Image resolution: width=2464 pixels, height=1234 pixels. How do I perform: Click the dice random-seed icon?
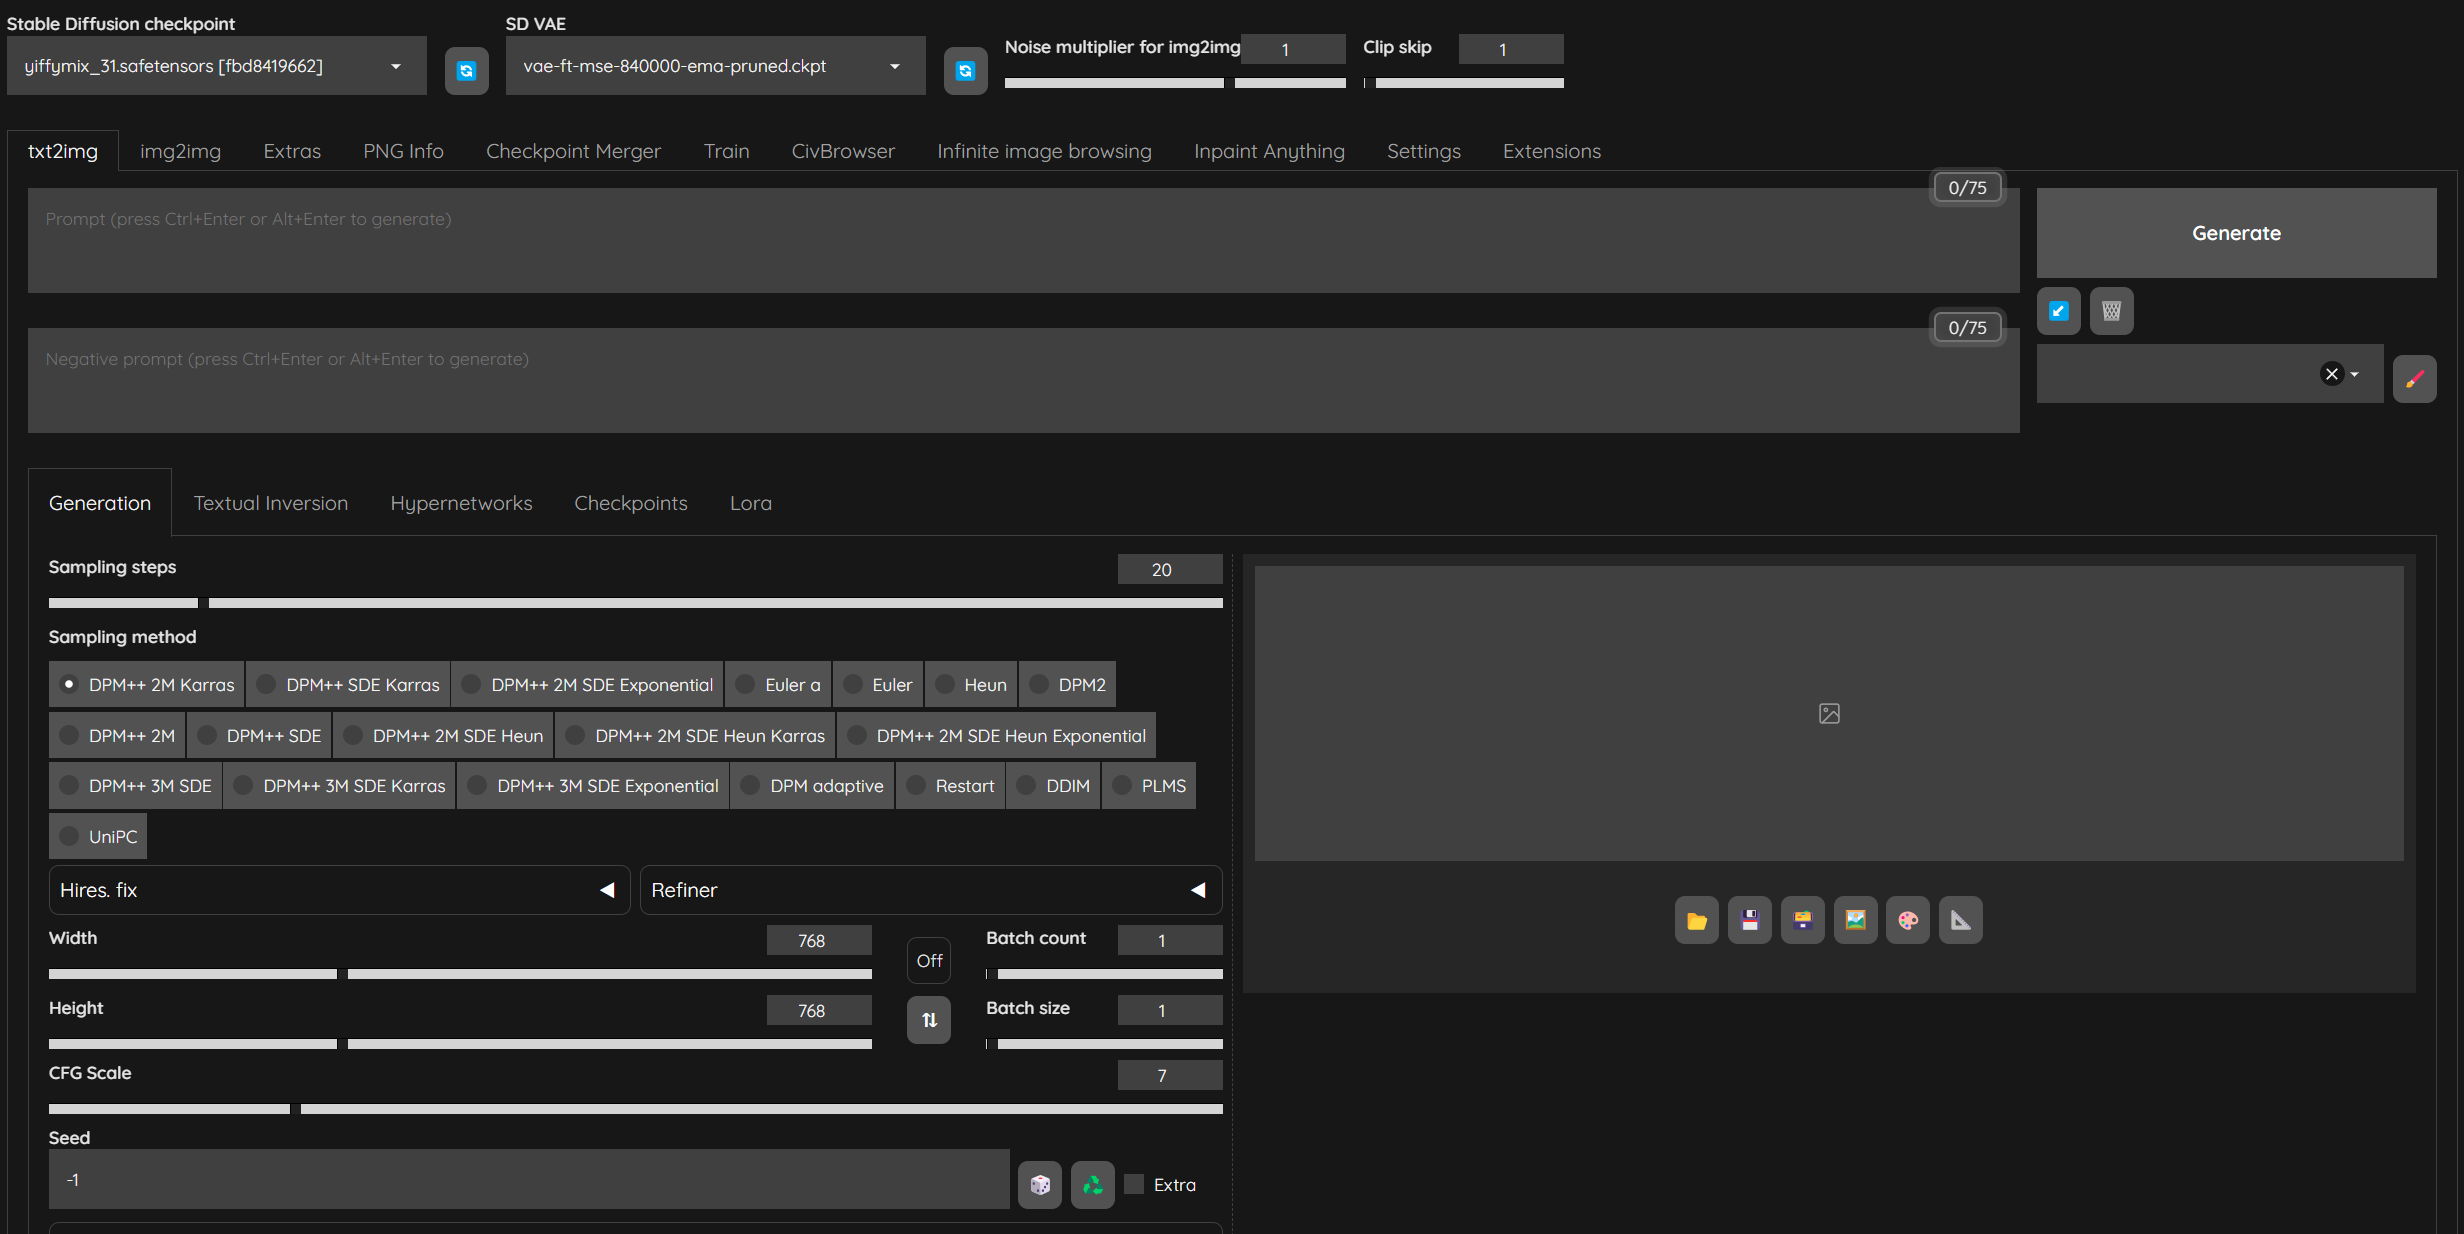point(1040,1185)
